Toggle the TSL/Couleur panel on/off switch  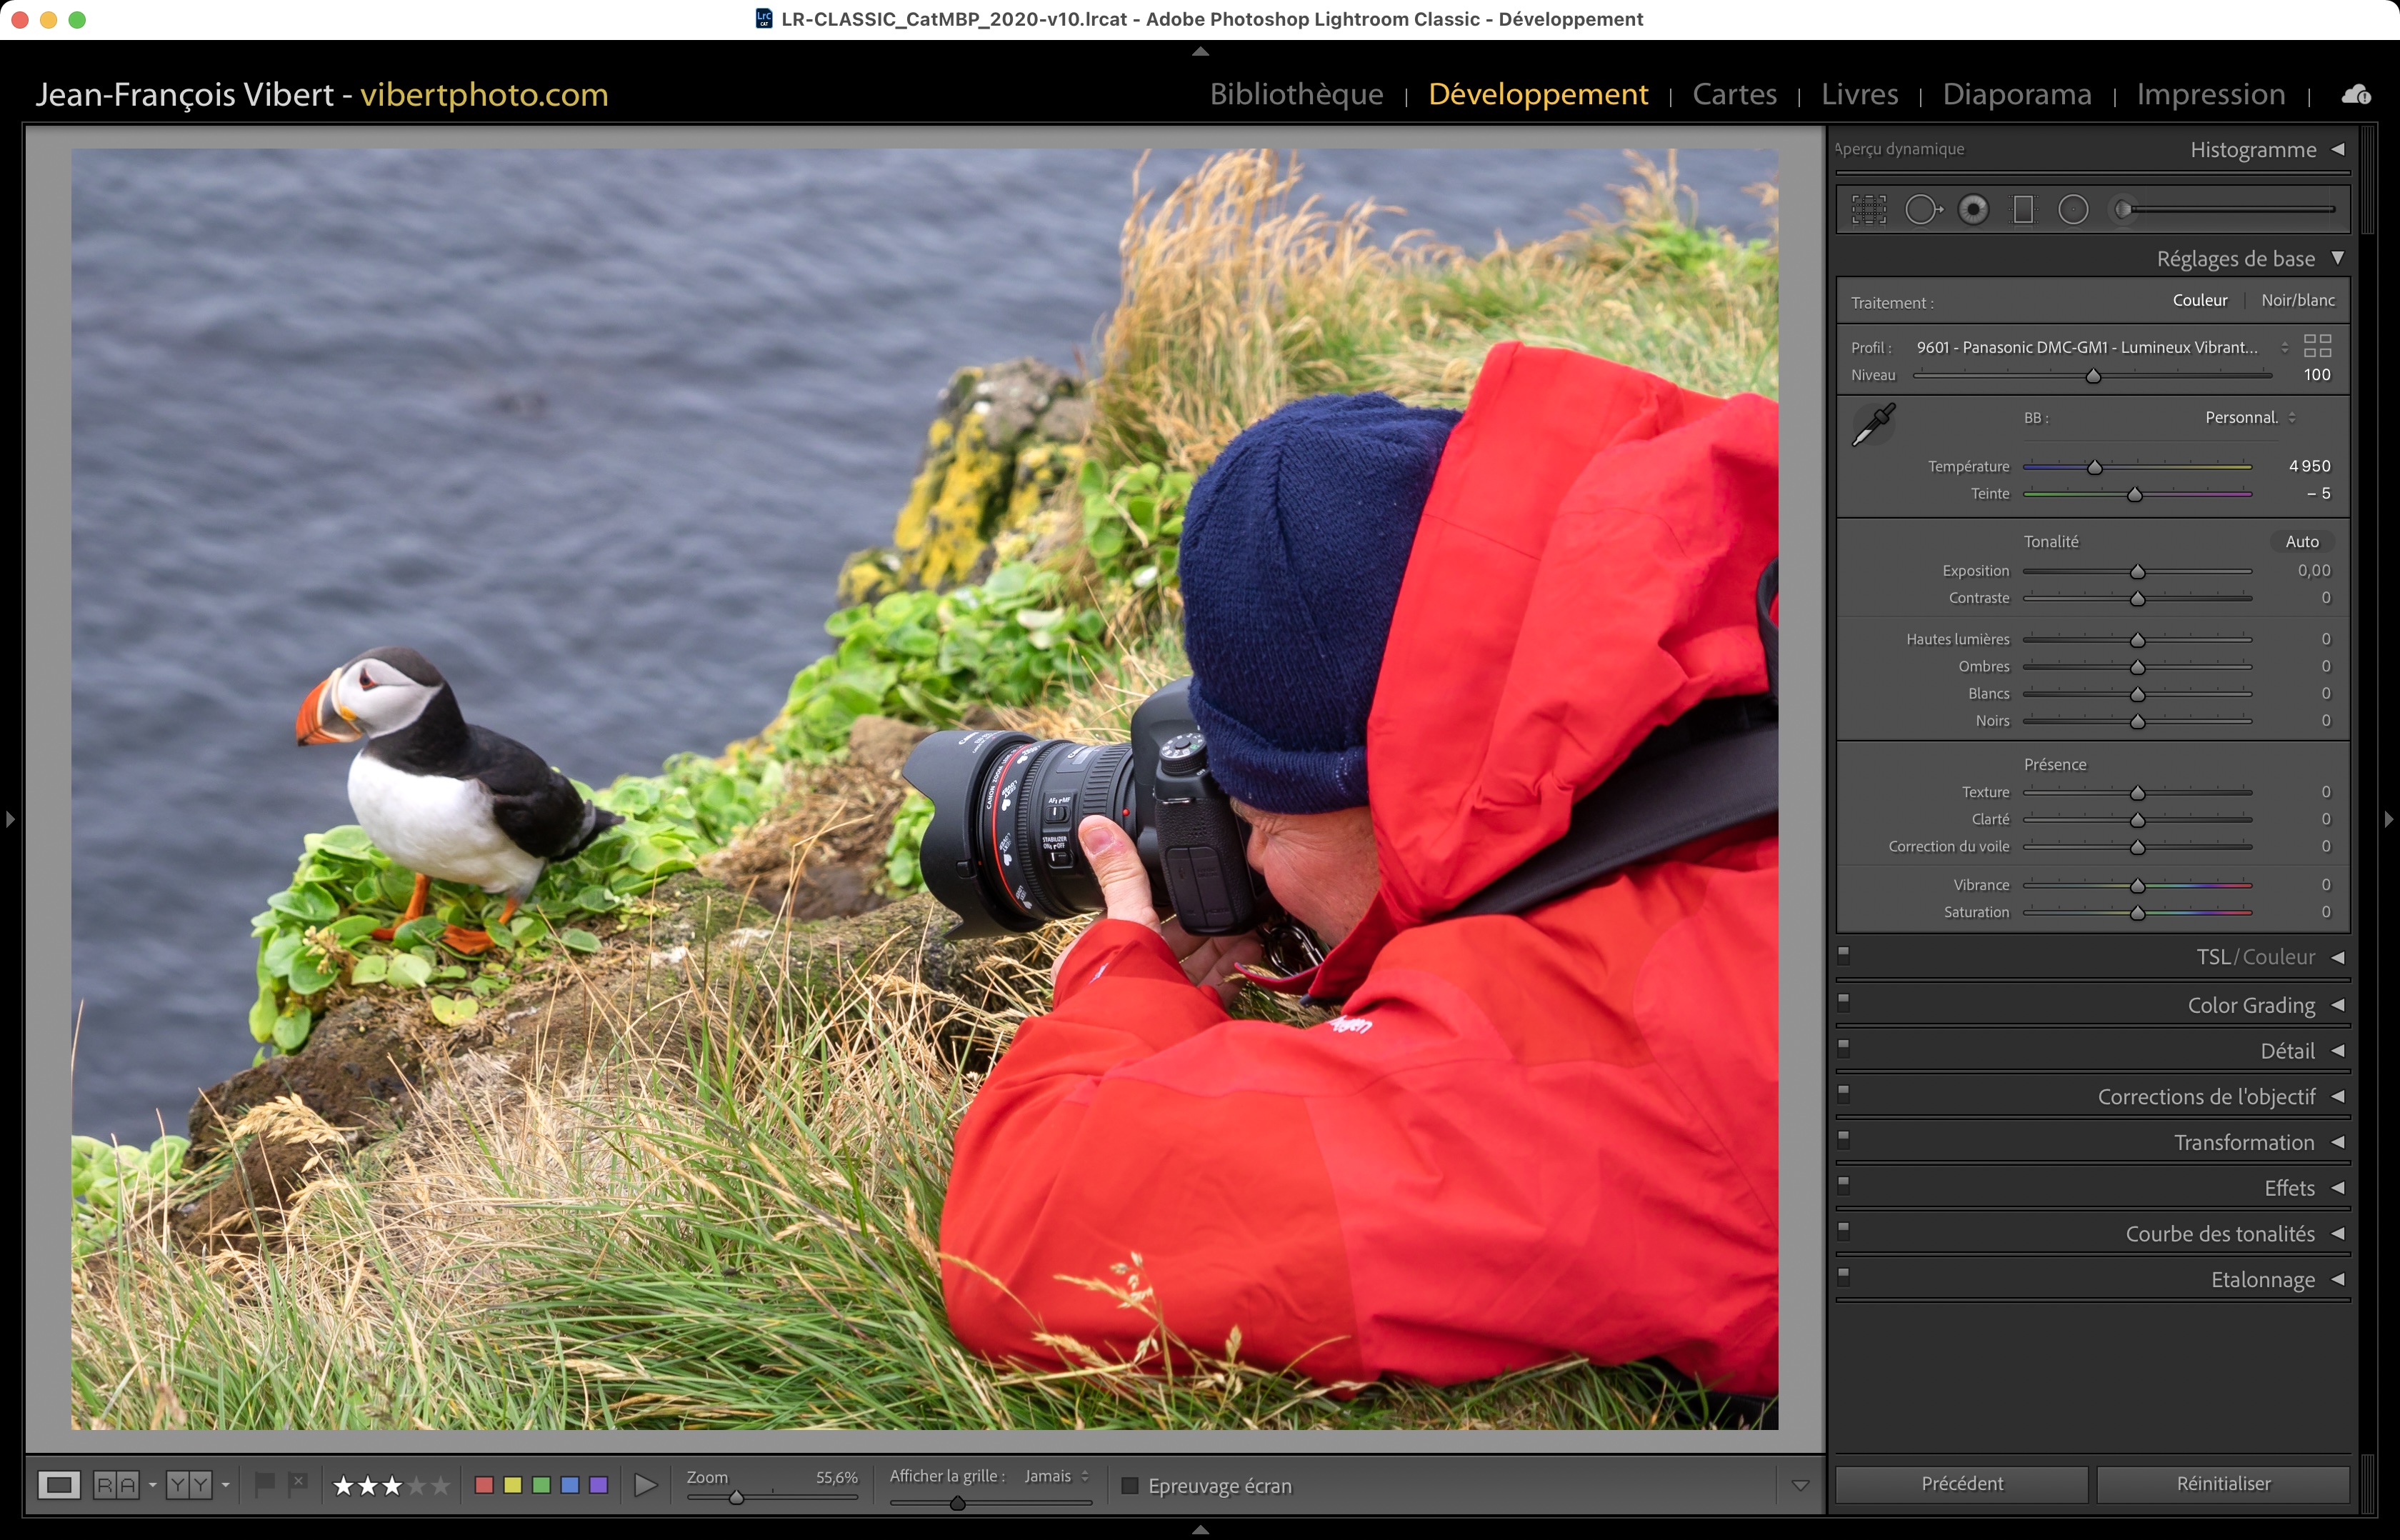(x=1844, y=954)
